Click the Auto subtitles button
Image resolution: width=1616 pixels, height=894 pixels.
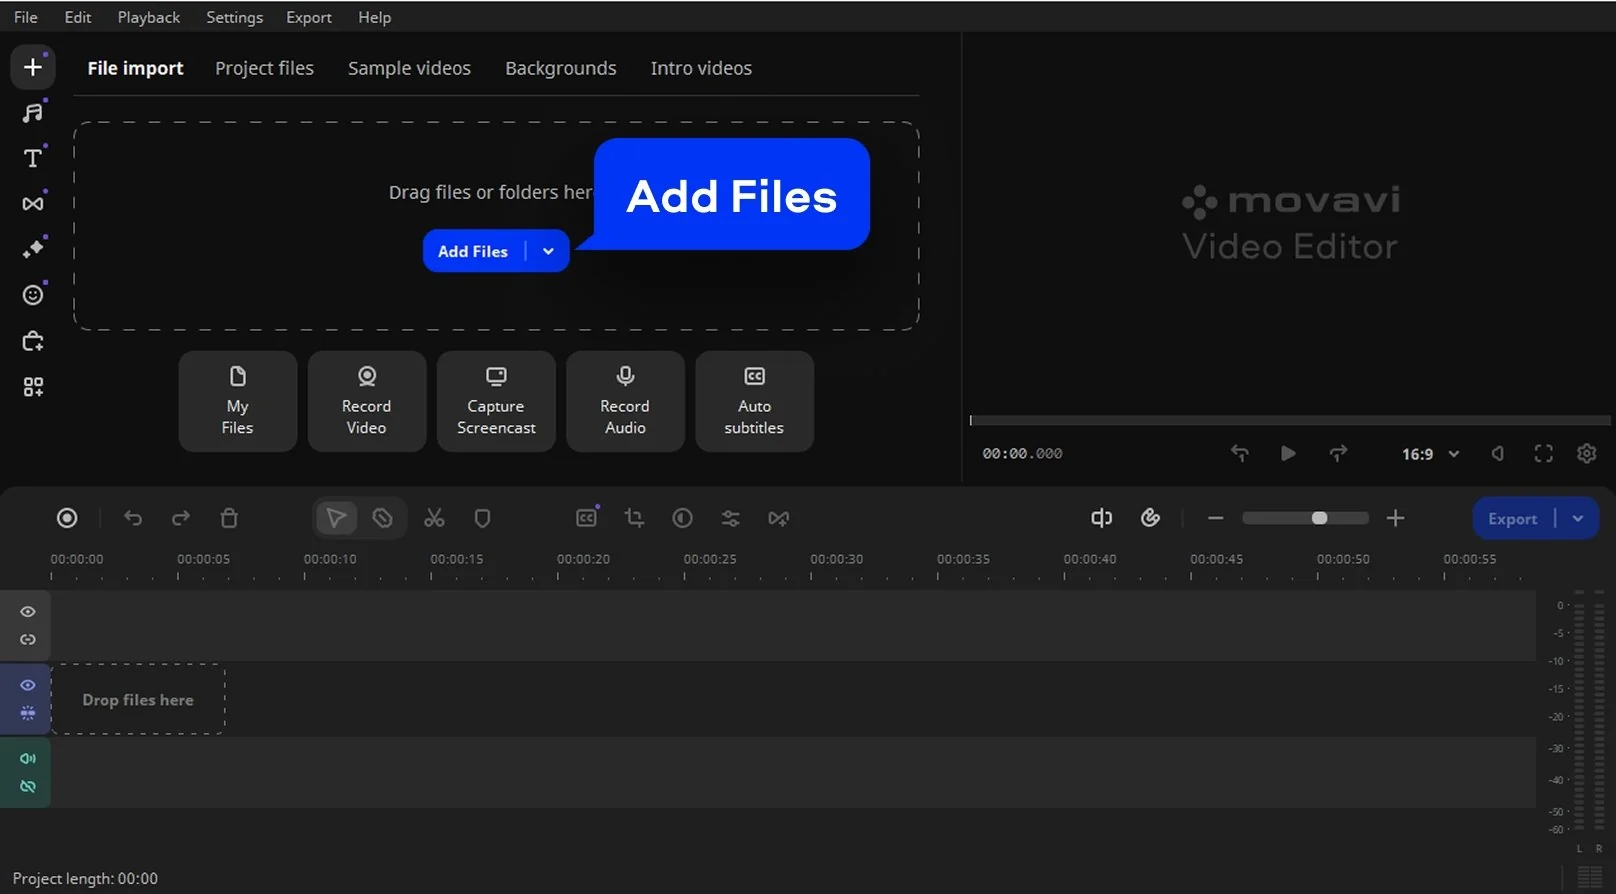tap(754, 401)
